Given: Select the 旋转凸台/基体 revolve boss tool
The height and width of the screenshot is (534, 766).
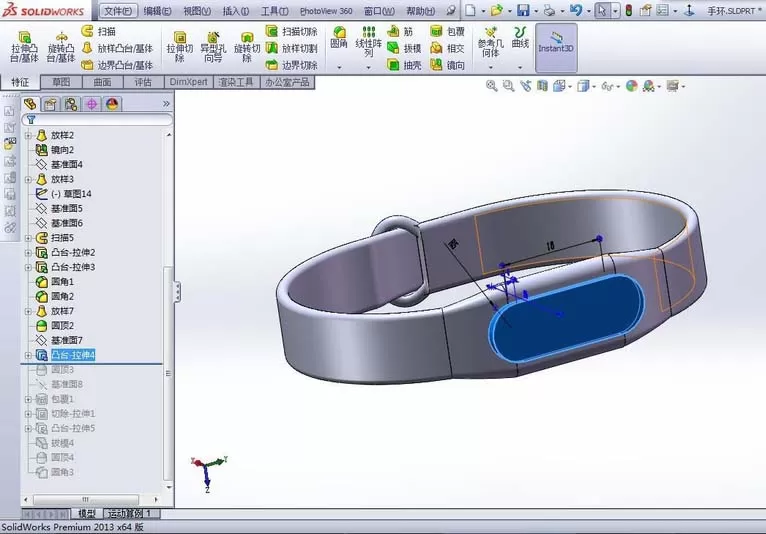Looking at the screenshot, I should click(61, 47).
